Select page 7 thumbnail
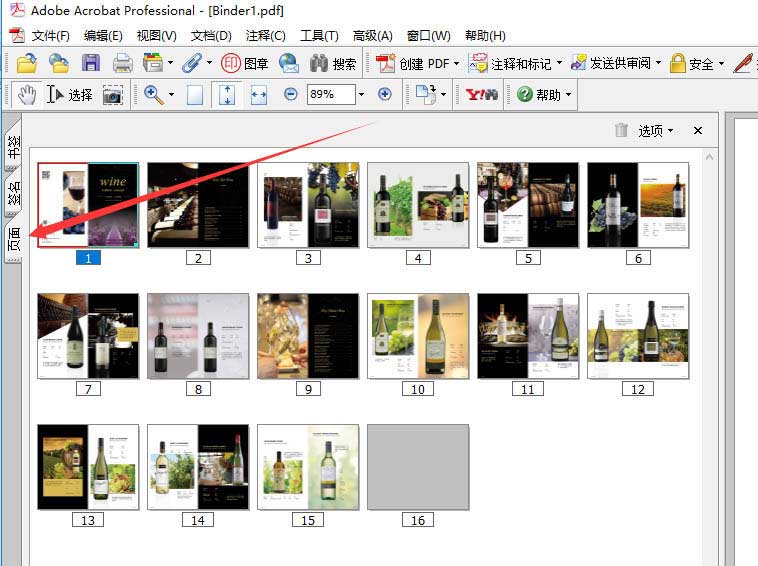The width and height of the screenshot is (758, 566). [x=88, y=336]
